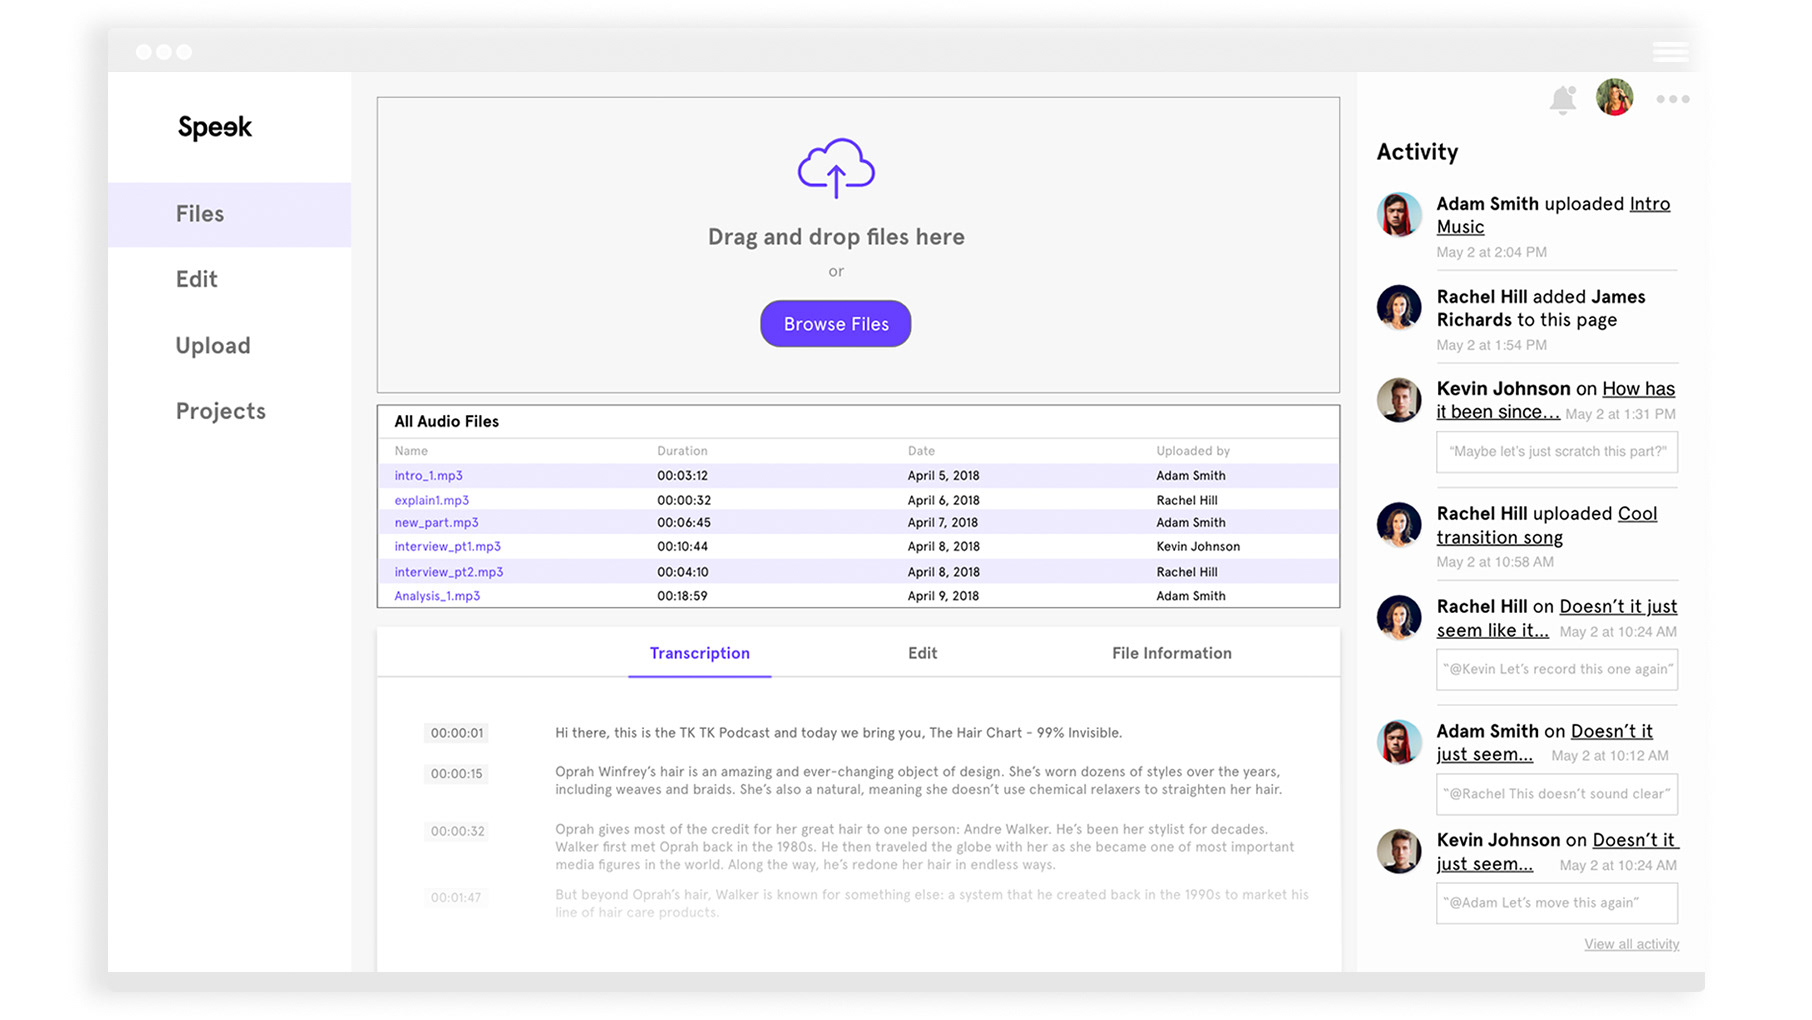Click View all activity link
Viewport: 1812px width, 1020px height.
click(x=1631, y=944)
